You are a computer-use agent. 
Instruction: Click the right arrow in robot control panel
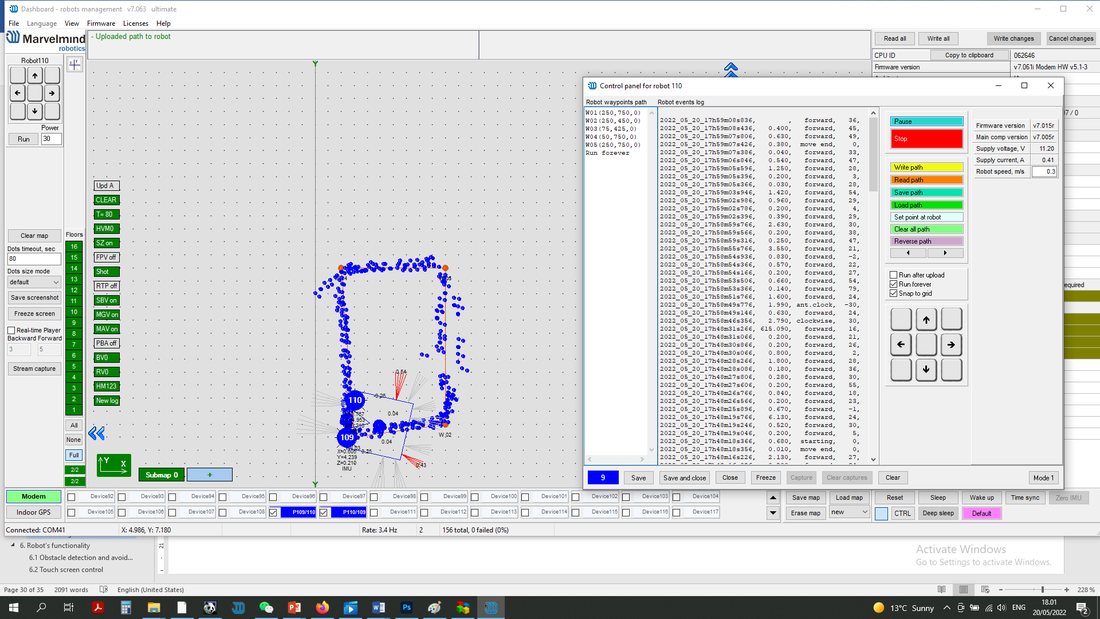point(951,345)
